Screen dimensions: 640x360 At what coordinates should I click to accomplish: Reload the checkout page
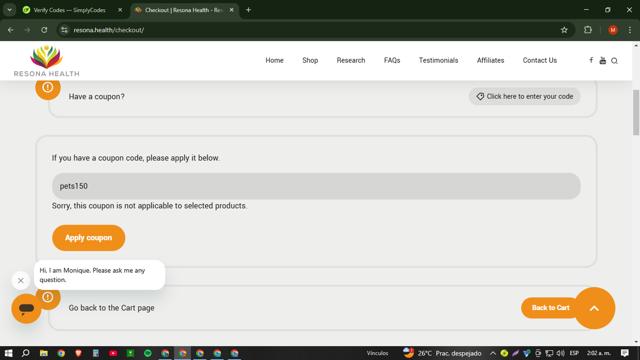[x=44, y=30]
